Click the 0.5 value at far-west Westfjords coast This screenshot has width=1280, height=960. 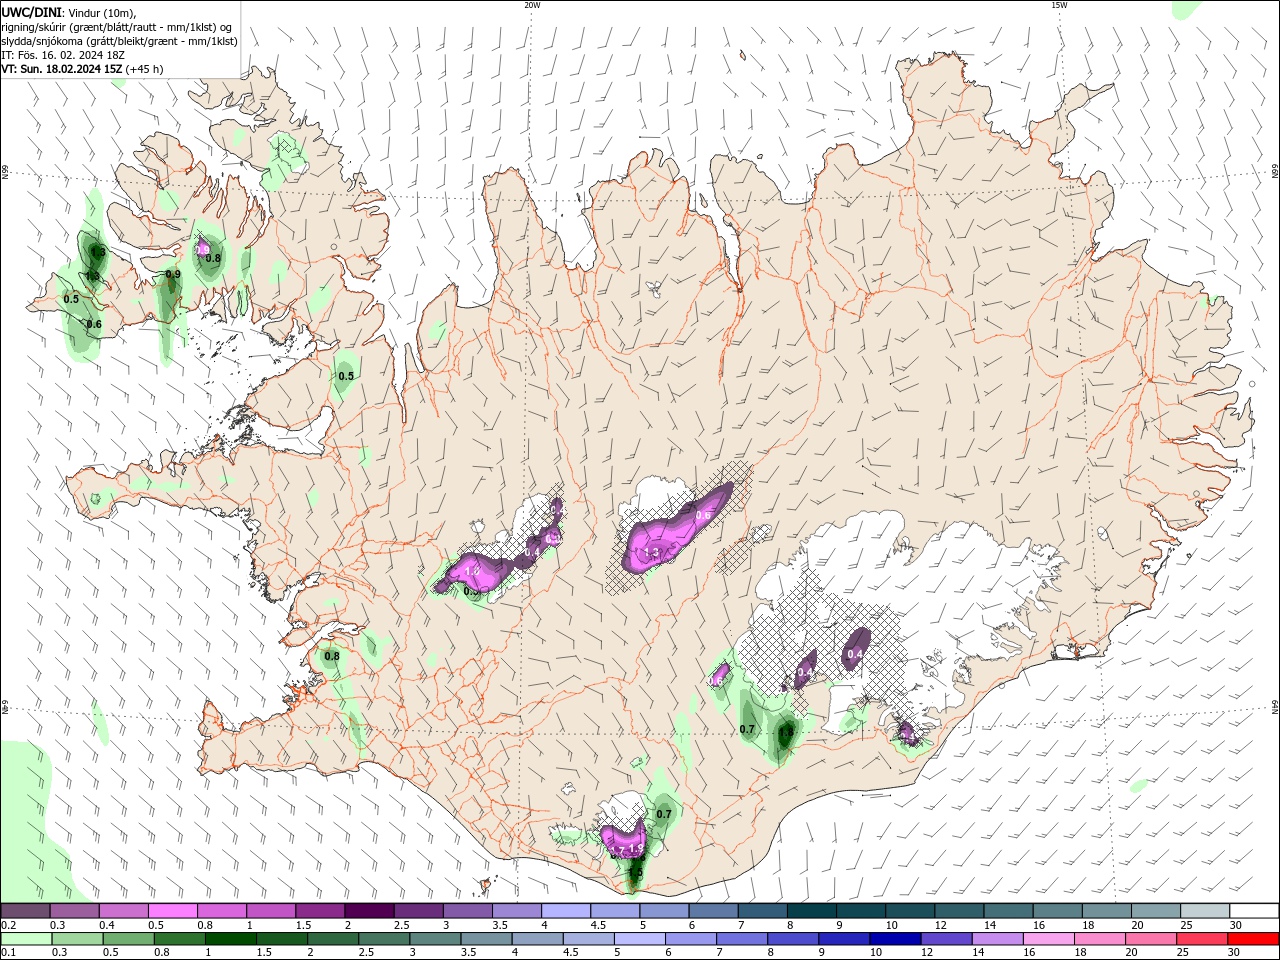[x=71, y=299]
